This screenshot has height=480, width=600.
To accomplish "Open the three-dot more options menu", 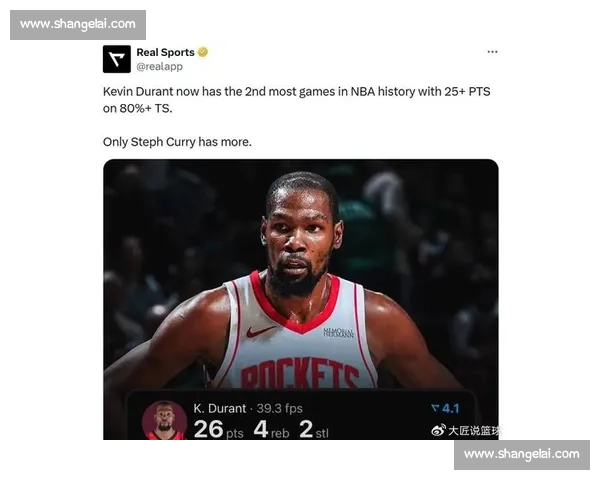I will (492, 52).
